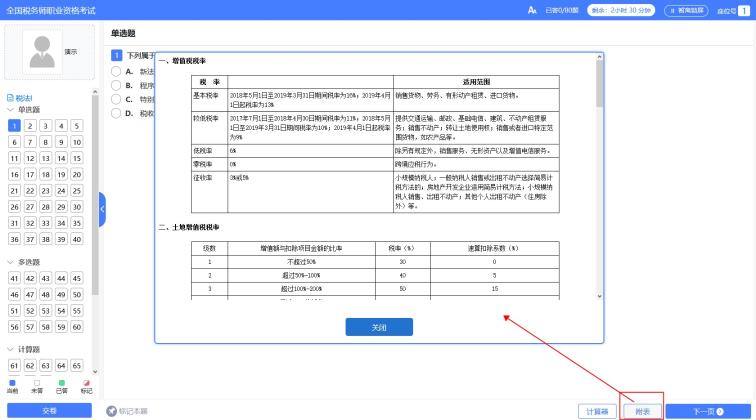Select answer option D
Screen dimensions: 756x420
[116, 113]
